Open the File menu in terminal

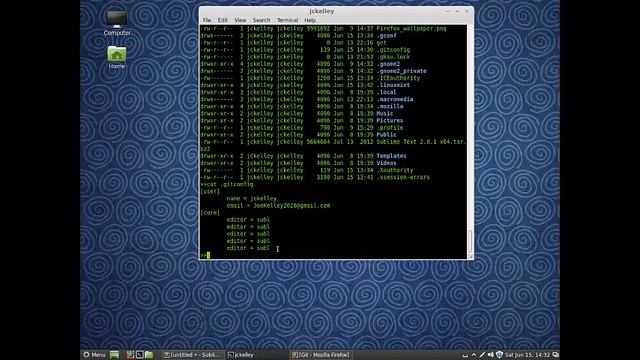207,20
